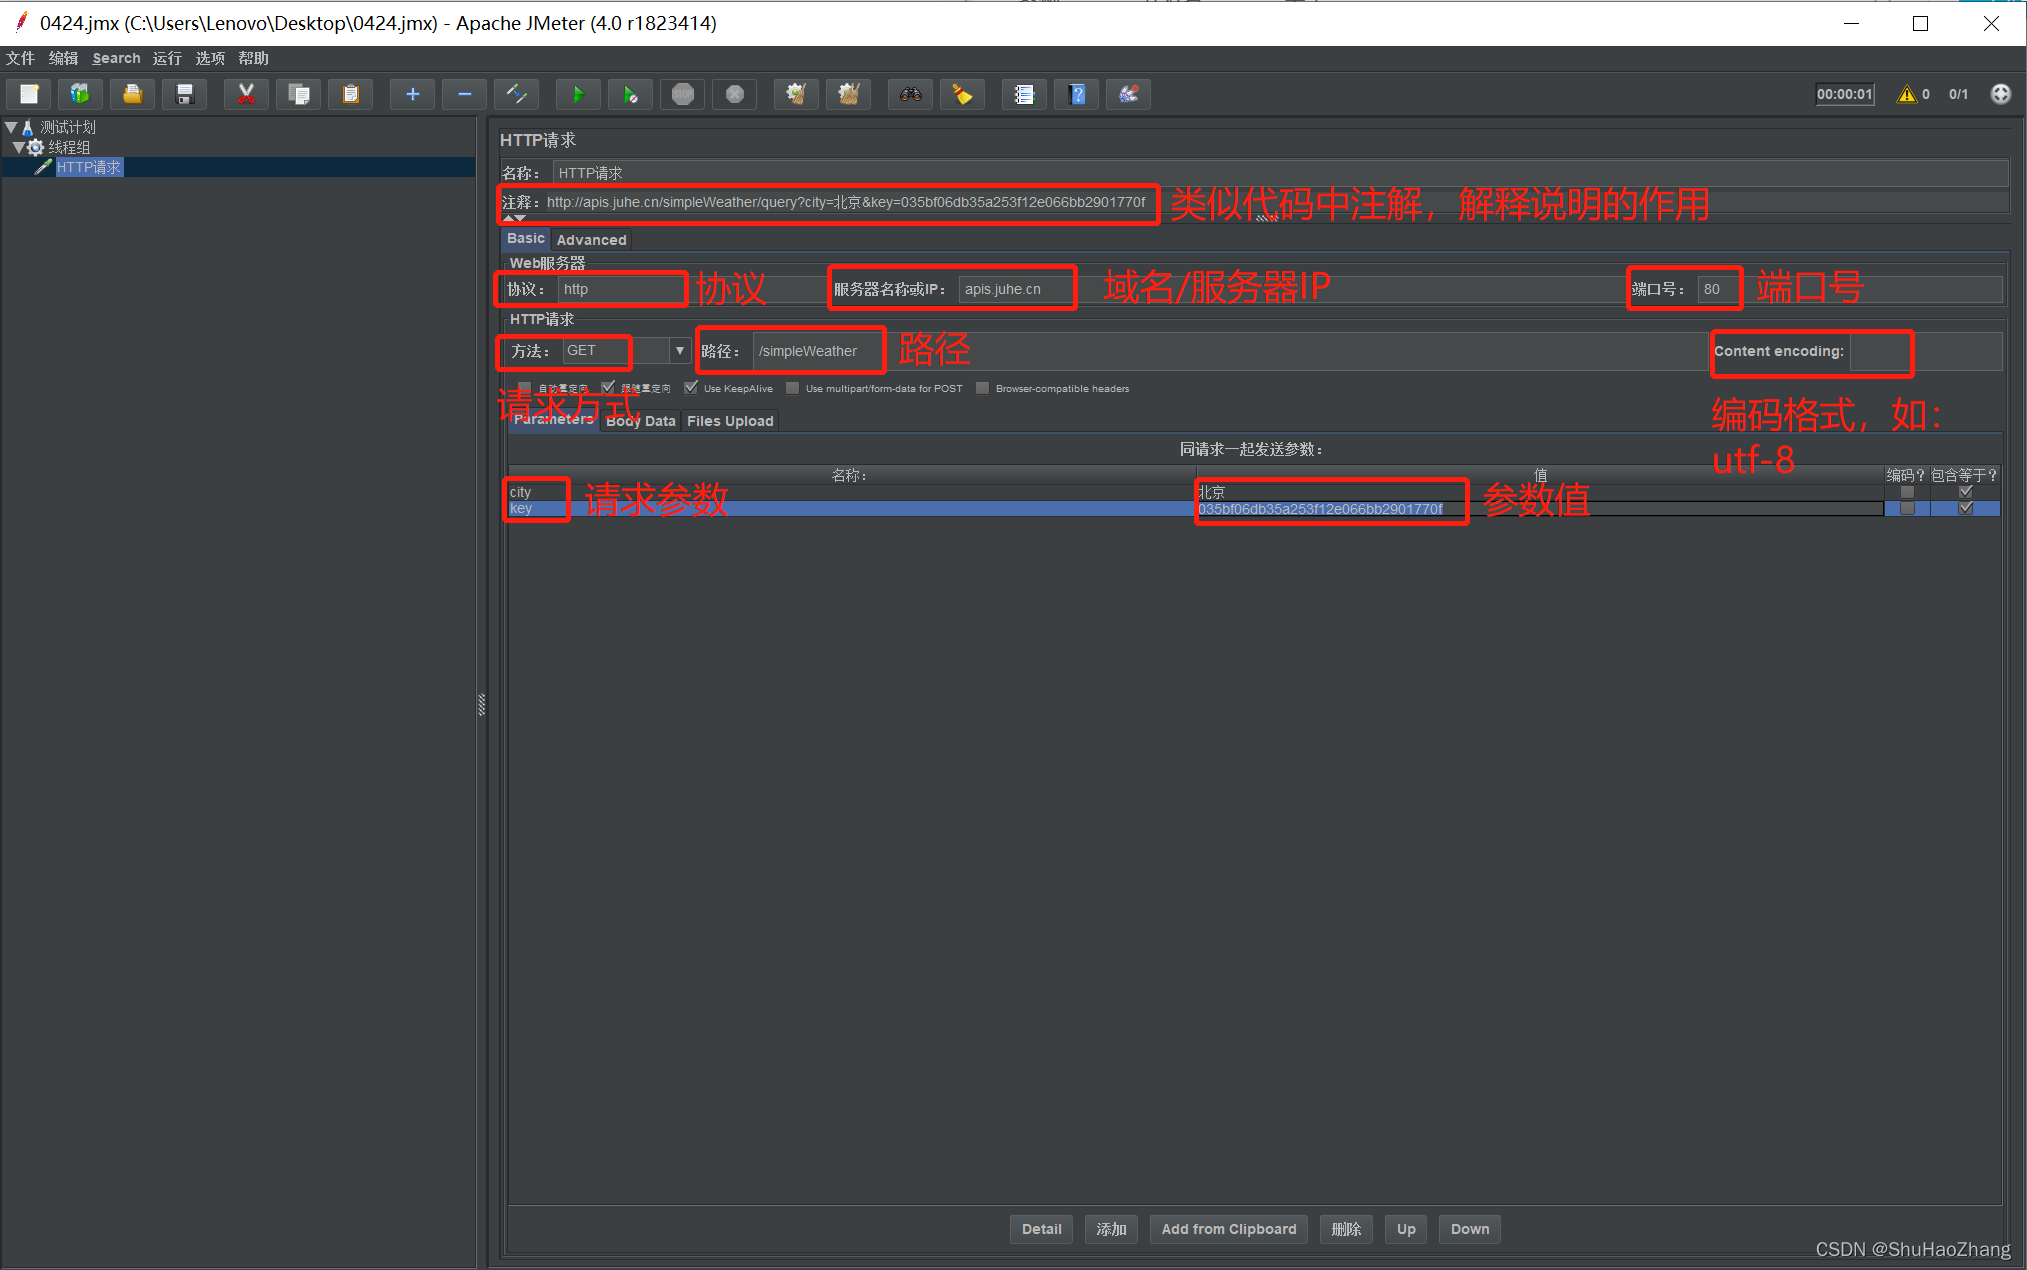Open the request method dropdown arrow

[680, 351]
